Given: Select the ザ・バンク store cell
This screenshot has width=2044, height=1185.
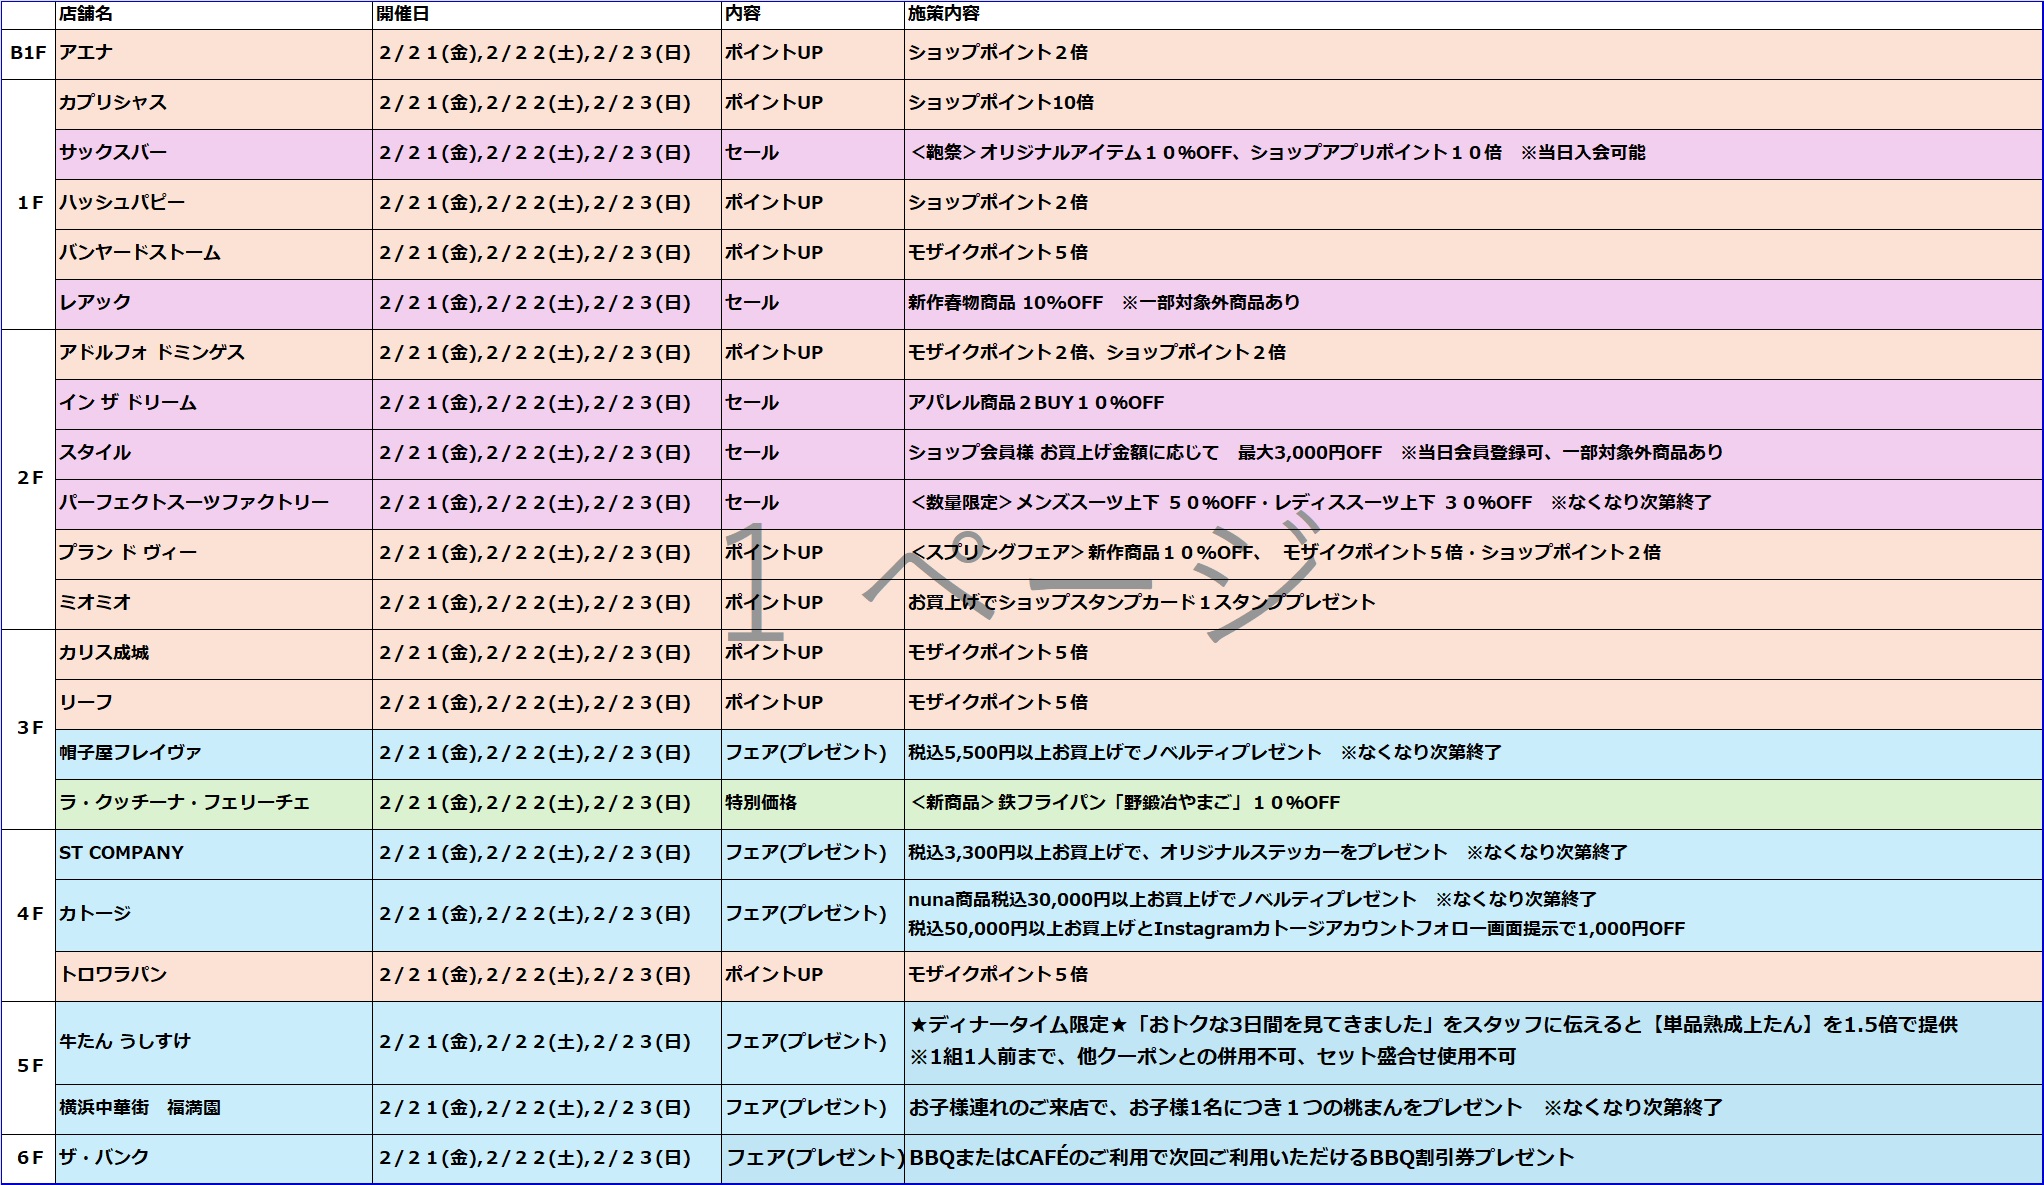Looking at the screenshot, I should click(214, 1158).
